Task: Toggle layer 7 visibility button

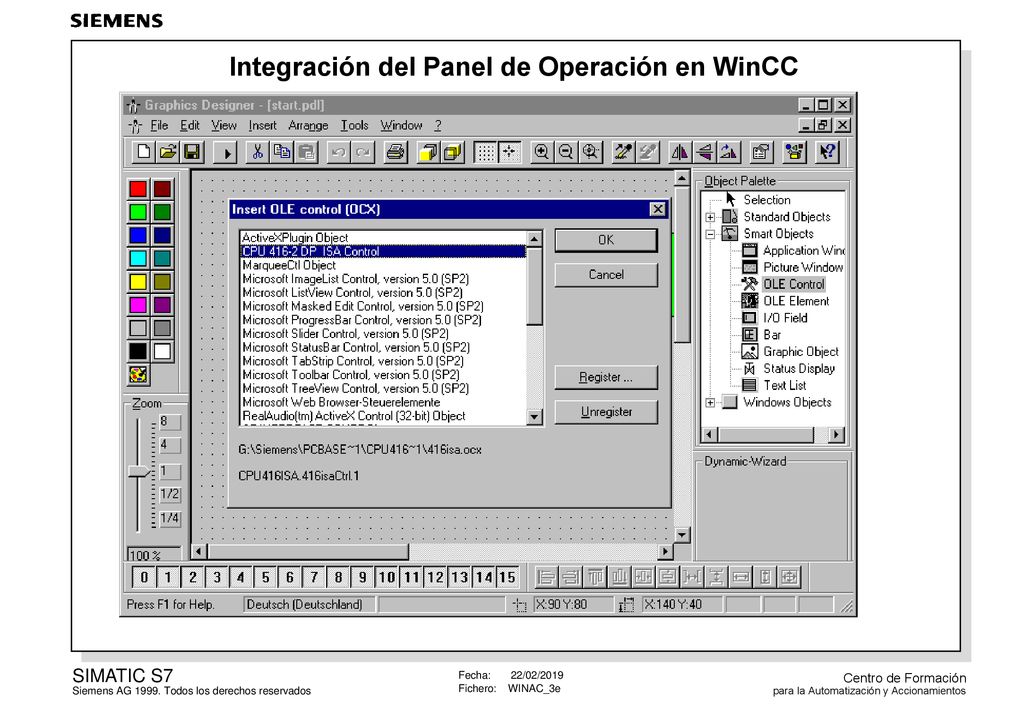Action: coord(313,577)
